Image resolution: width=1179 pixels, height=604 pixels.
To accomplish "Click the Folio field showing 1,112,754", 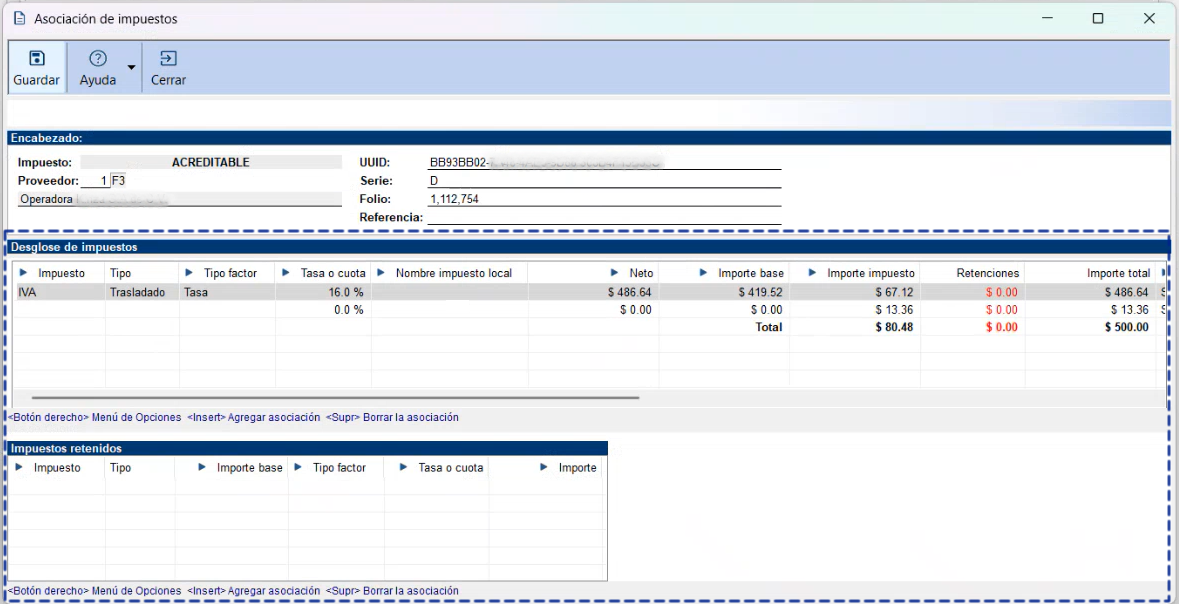I will coord(603,199).
